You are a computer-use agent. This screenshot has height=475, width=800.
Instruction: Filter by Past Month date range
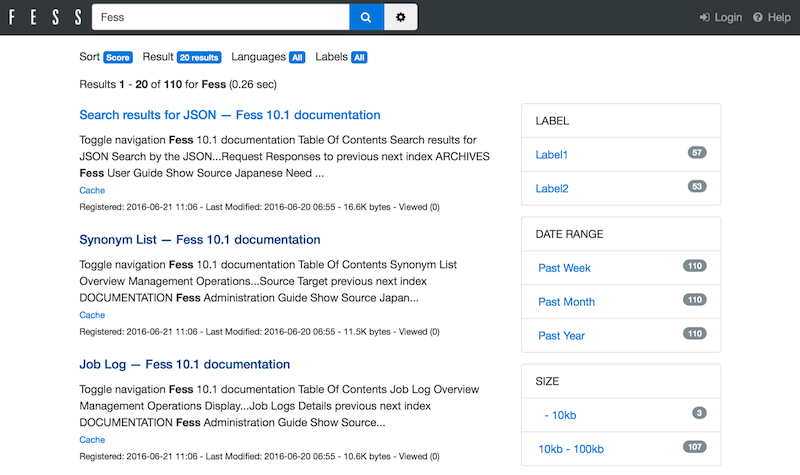tap(566, 302)
